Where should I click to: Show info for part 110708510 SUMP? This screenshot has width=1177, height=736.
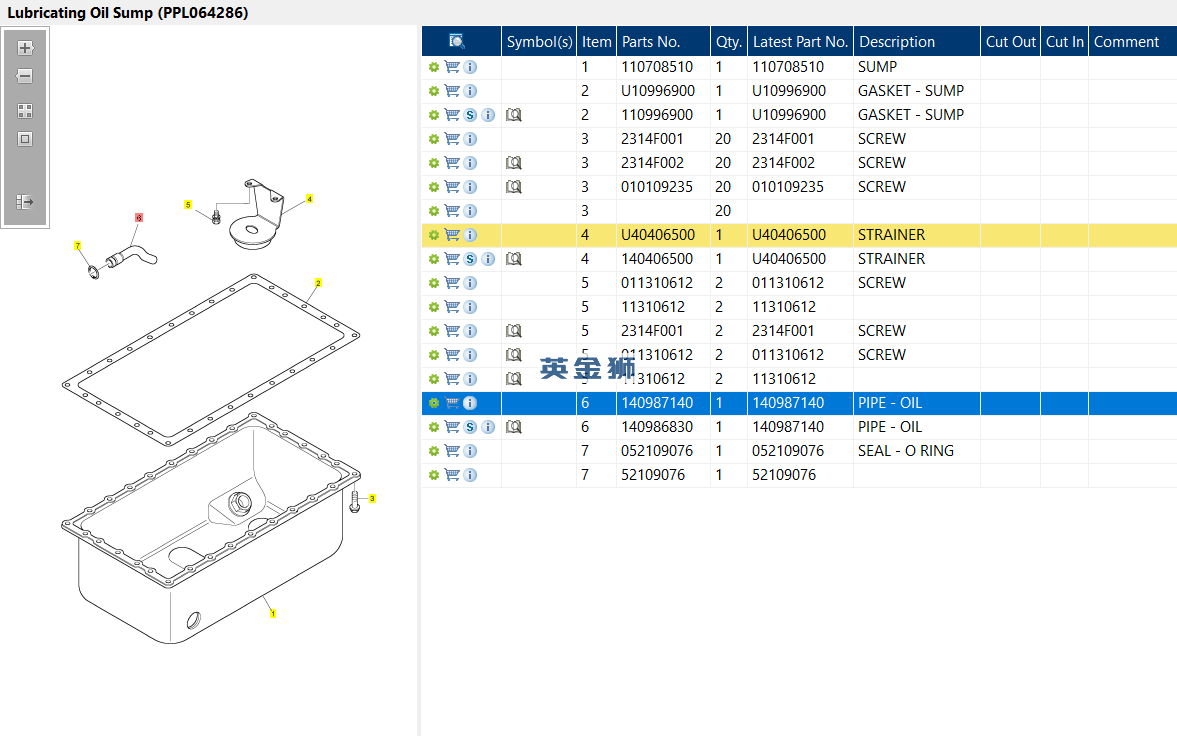pos(470,67)
